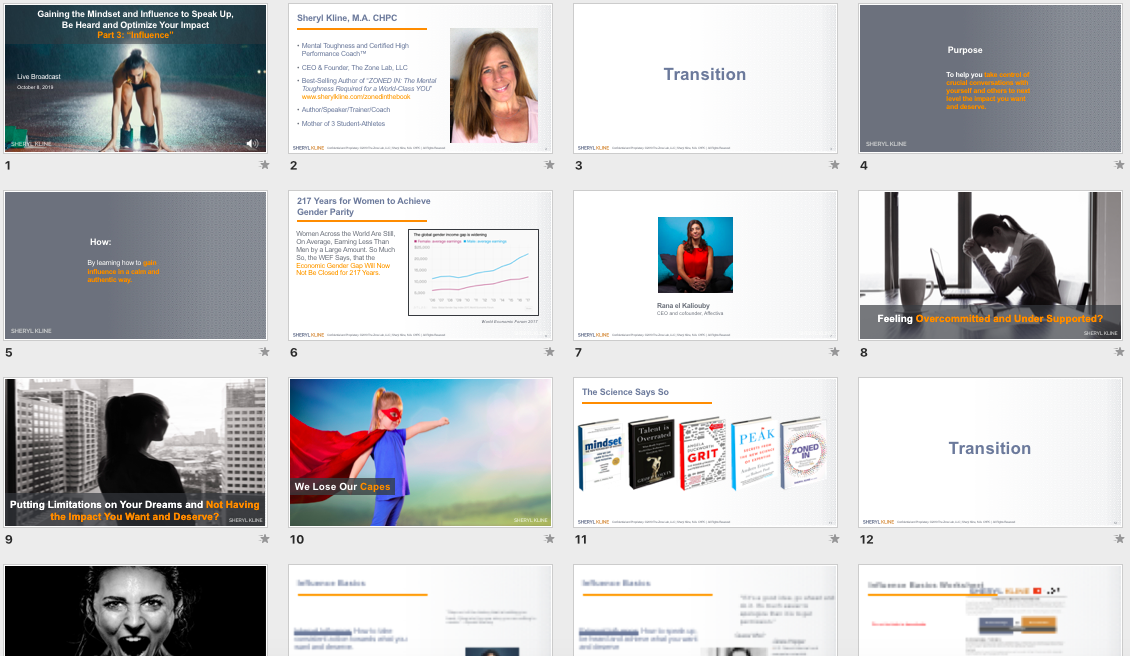Click the transition star below slide 2
This screenshot has height=656, width=1130.
pyautogui.click(x=550, y=165)
